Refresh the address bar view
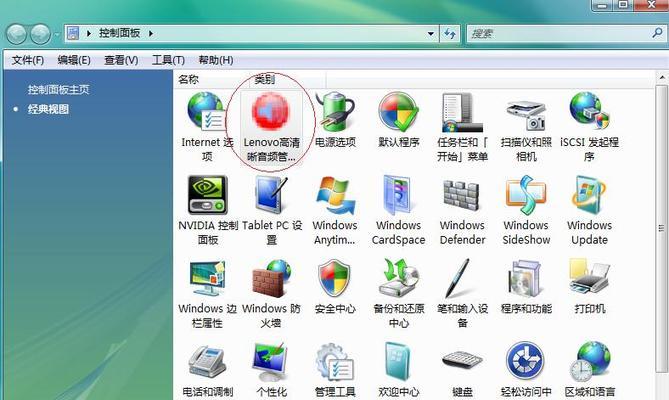The image size is (669, 400). coord(450,33)
